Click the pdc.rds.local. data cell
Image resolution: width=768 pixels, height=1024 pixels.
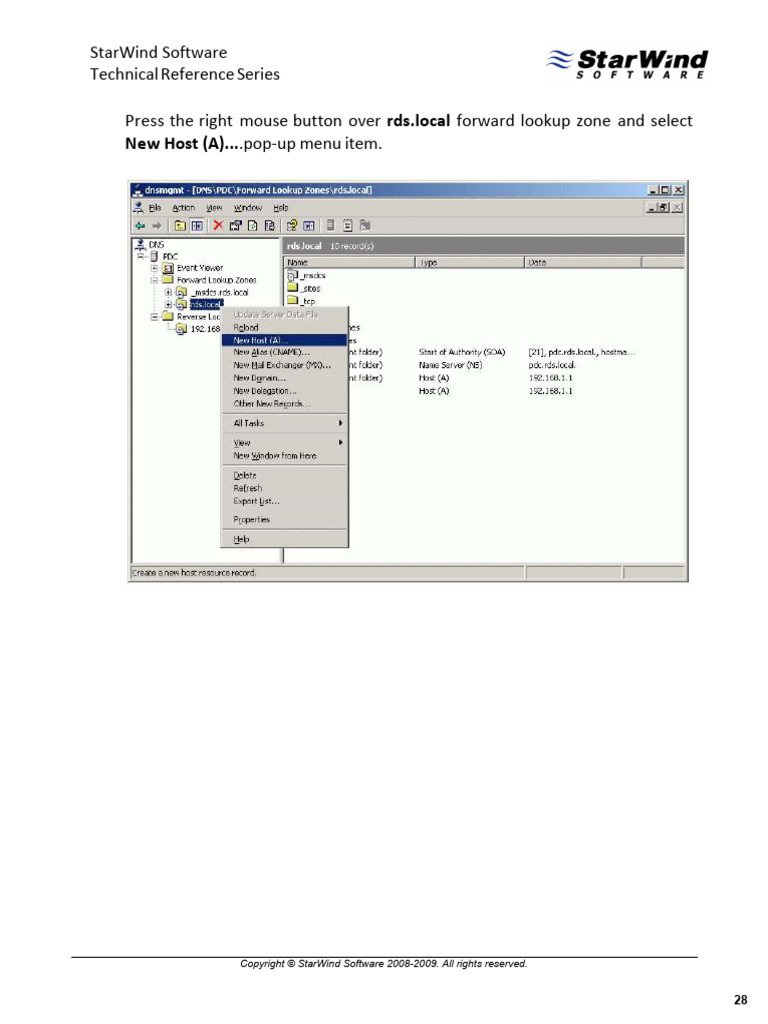pos(552,365)
